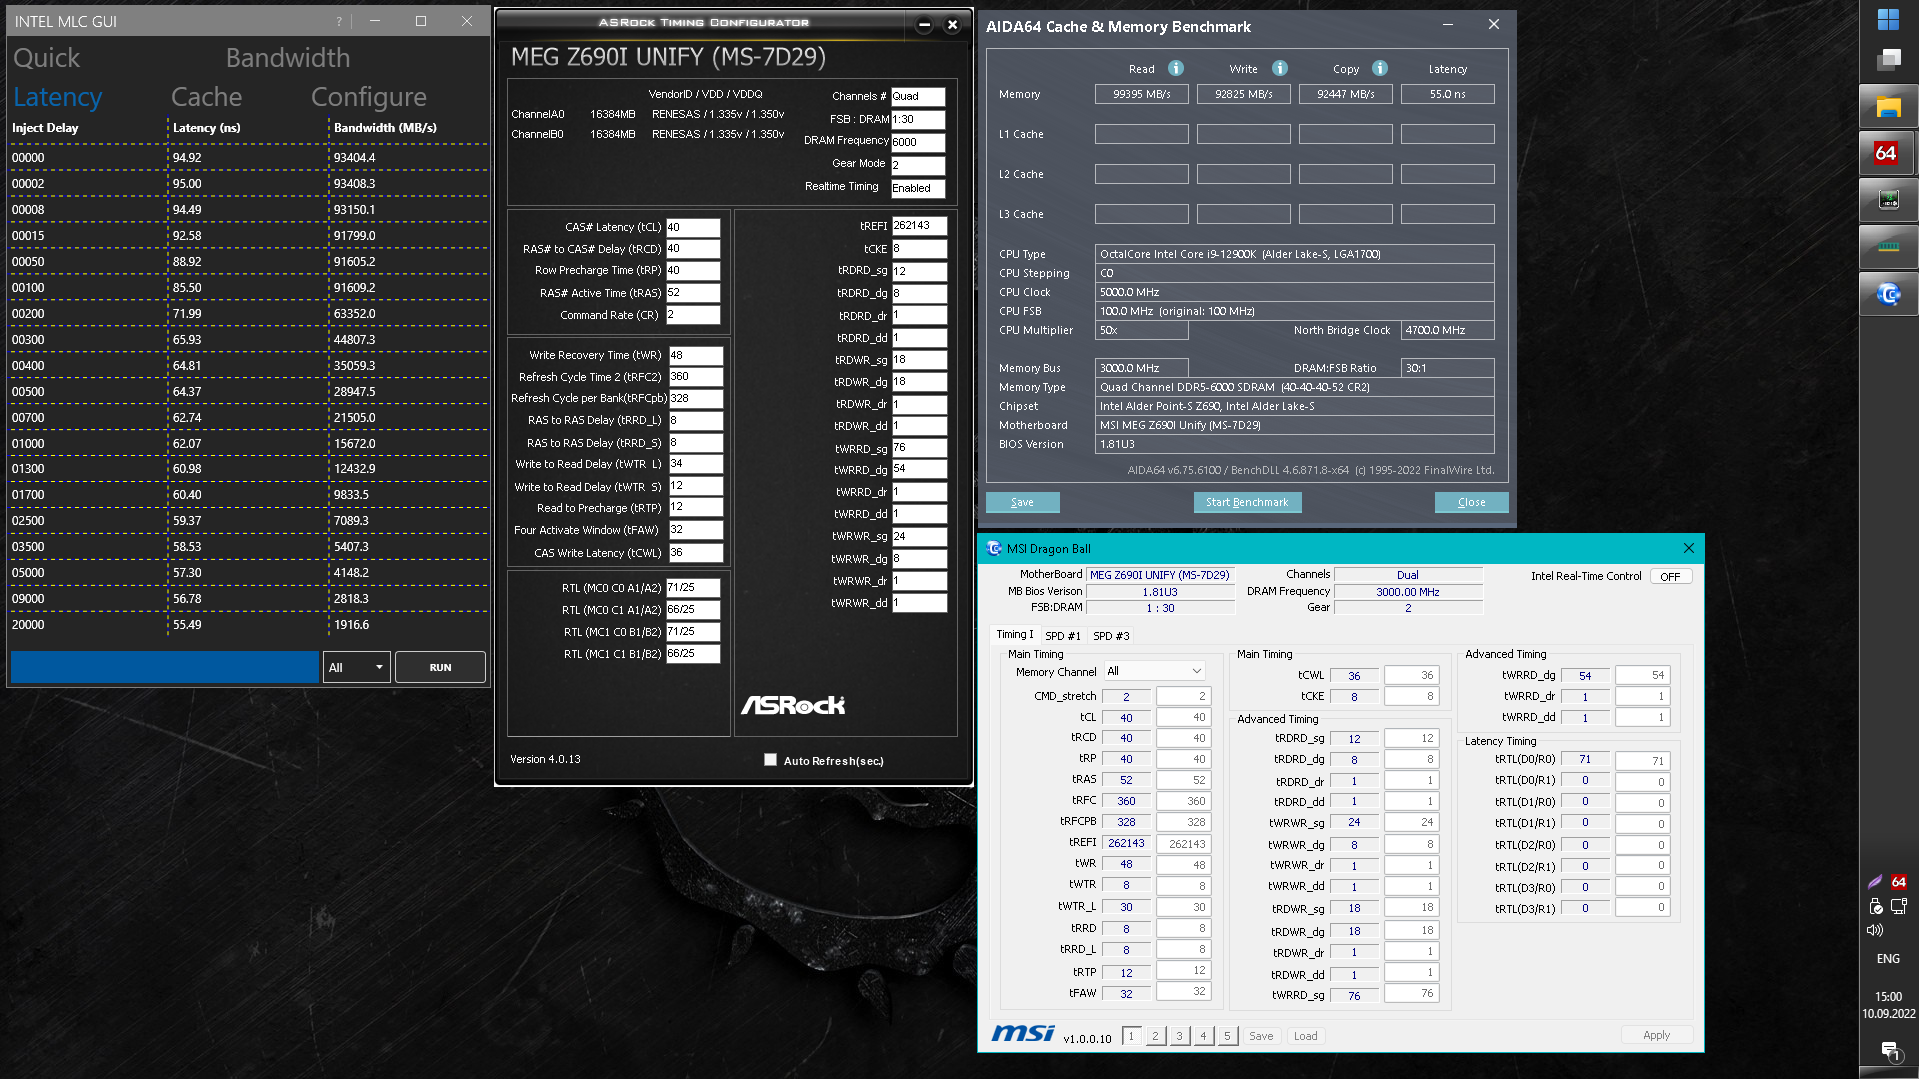This screenshot has height=1079, width=1919.
Task: Open the Bandwidth tab in Intel MLC
Action: coord(288,58)
